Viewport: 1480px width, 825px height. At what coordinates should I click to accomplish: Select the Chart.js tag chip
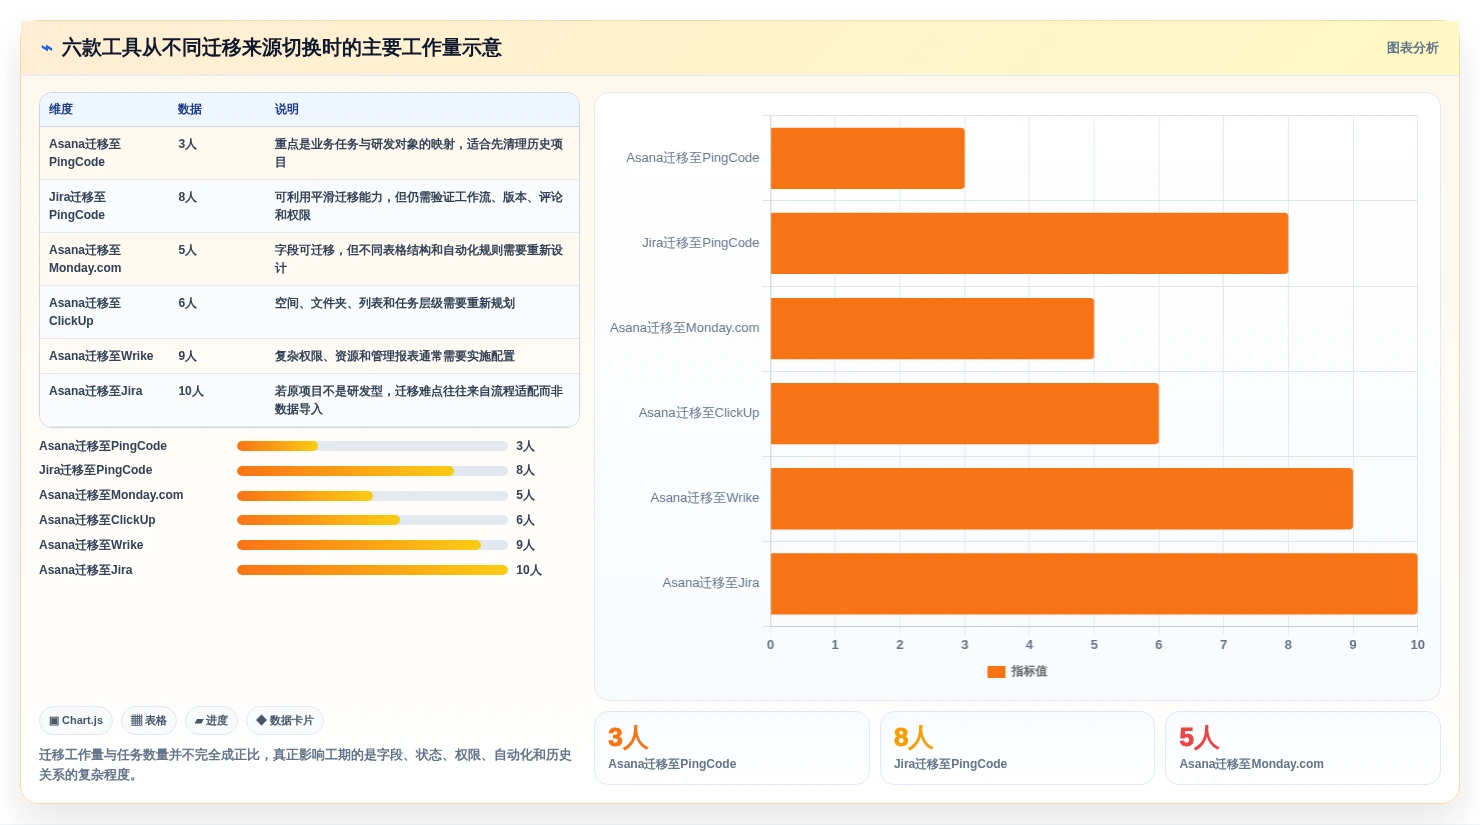click(76, 720)
